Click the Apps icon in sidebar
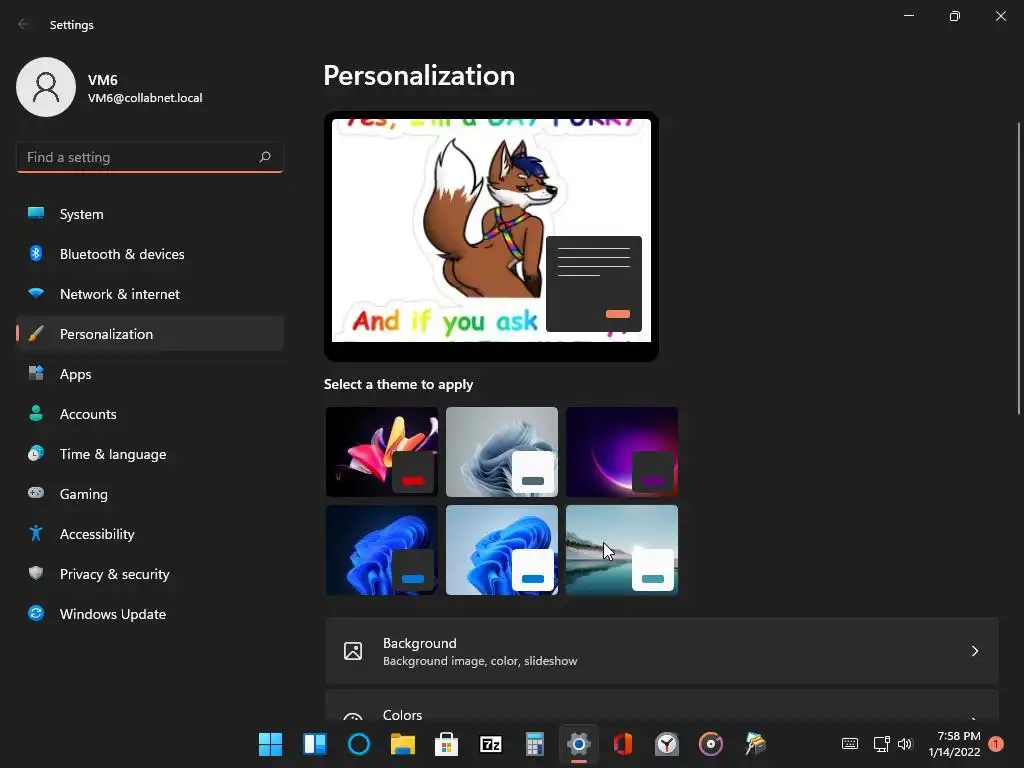 36,374
